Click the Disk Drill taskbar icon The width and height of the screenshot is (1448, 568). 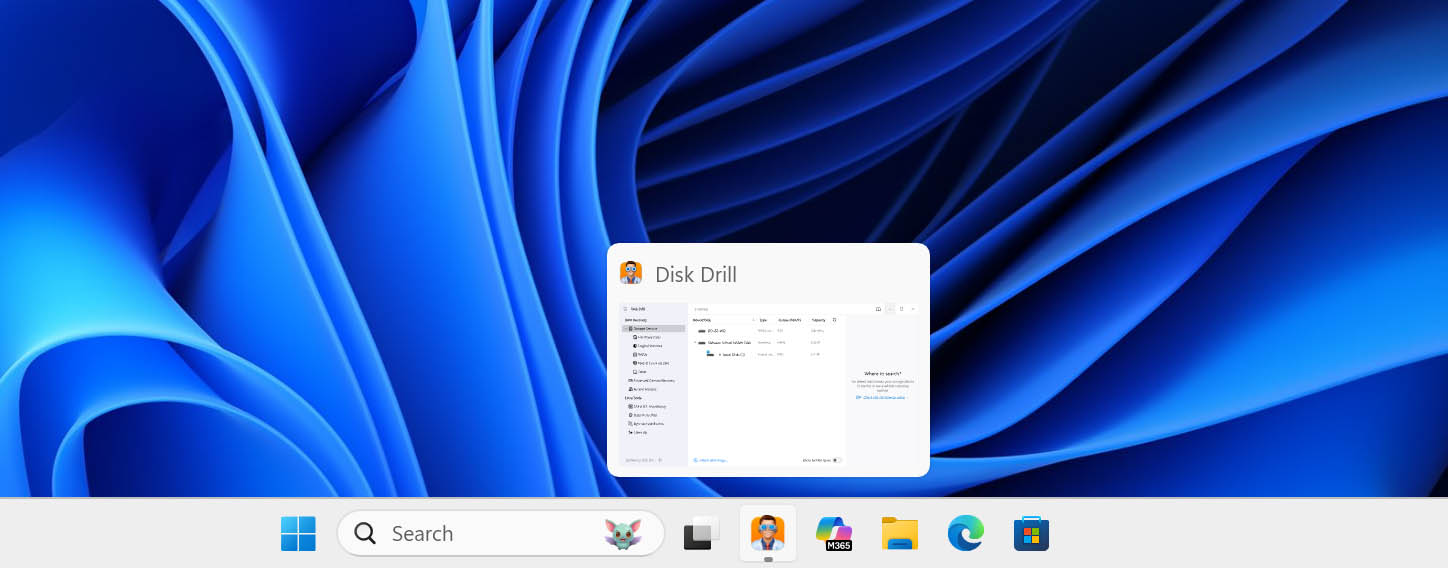(768, 533)
